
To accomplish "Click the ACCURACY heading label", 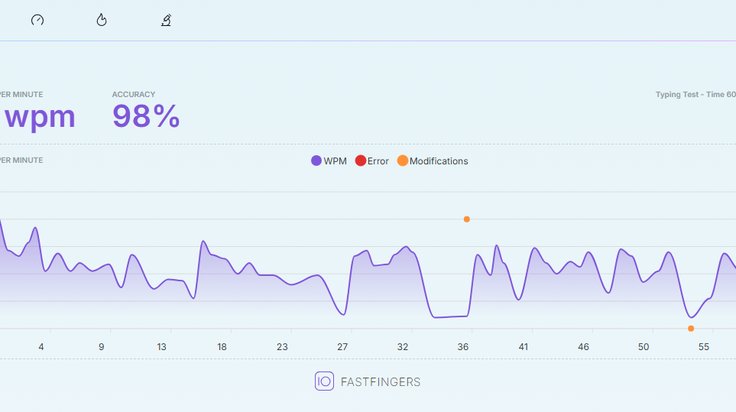I will (133, 94).
